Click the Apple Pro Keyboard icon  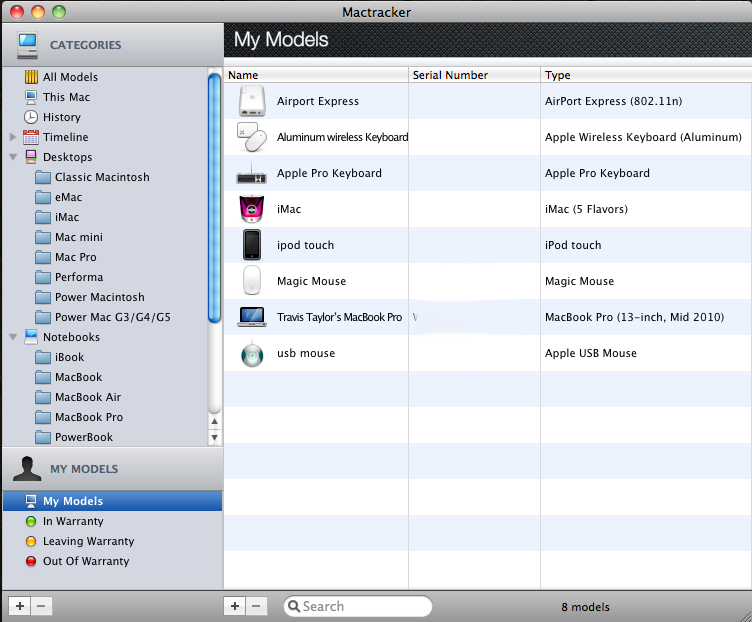tap(251, 175)
